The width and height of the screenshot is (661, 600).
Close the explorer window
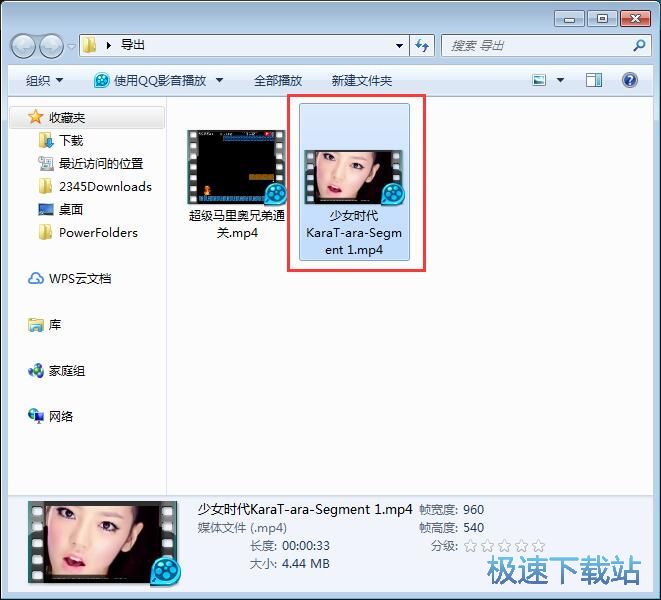pos(635,19)
